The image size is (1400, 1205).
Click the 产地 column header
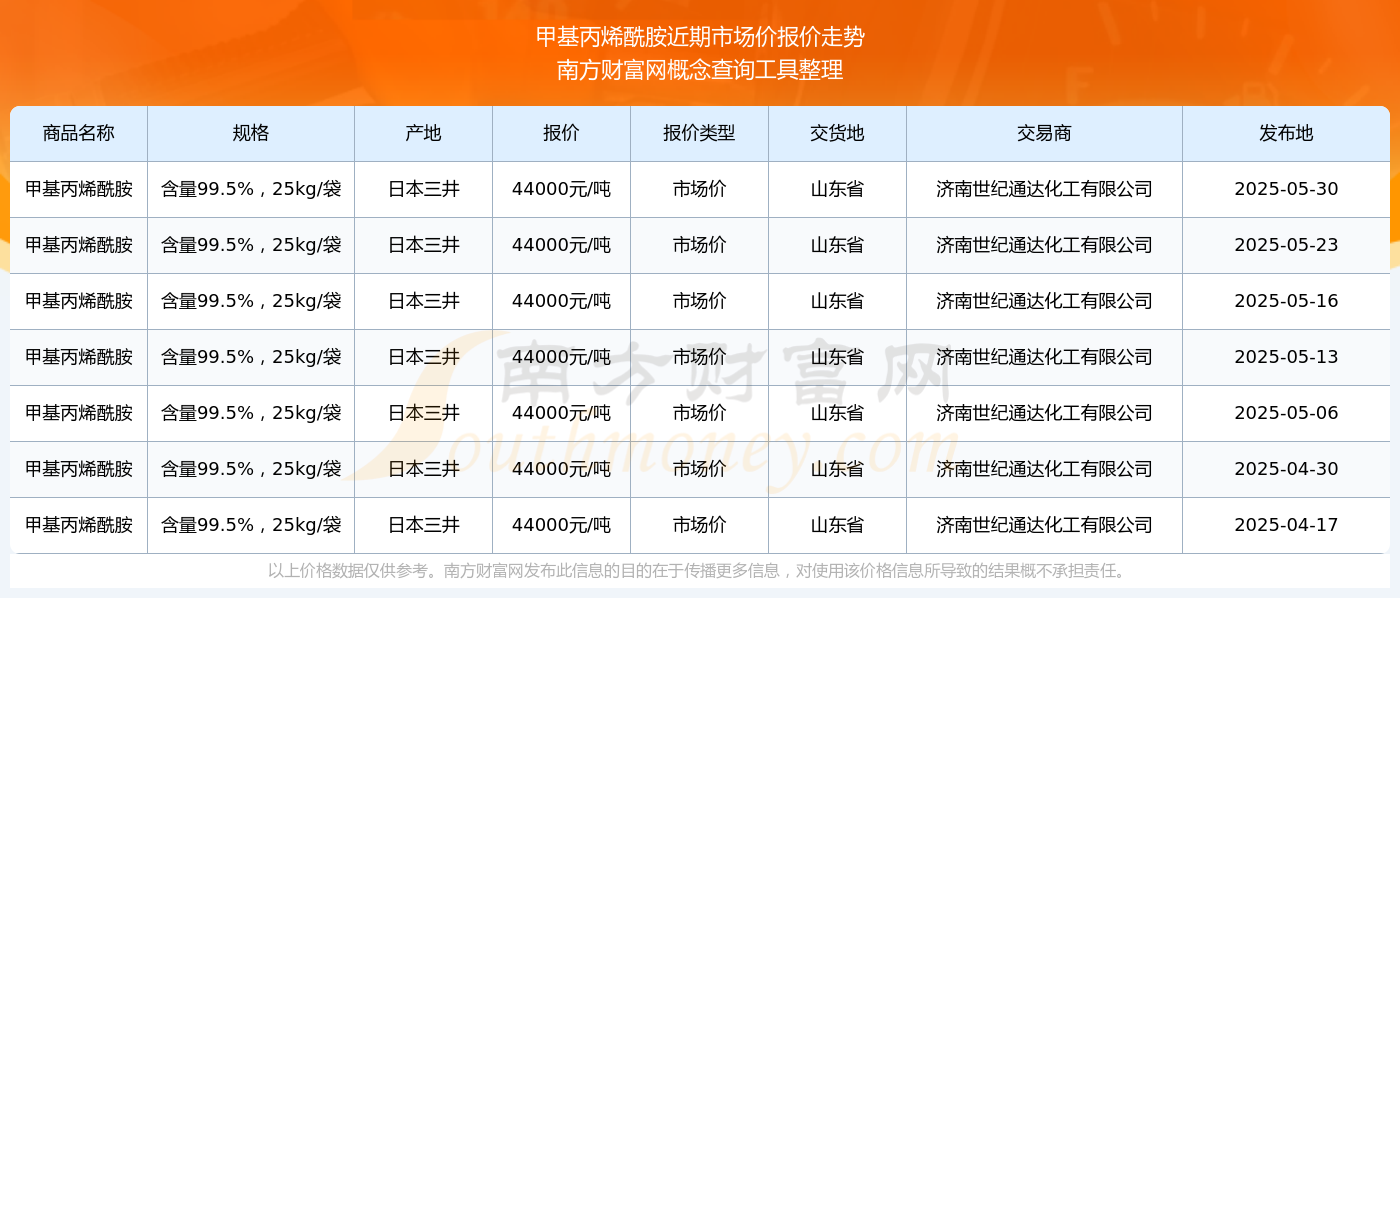coord(424,133)
